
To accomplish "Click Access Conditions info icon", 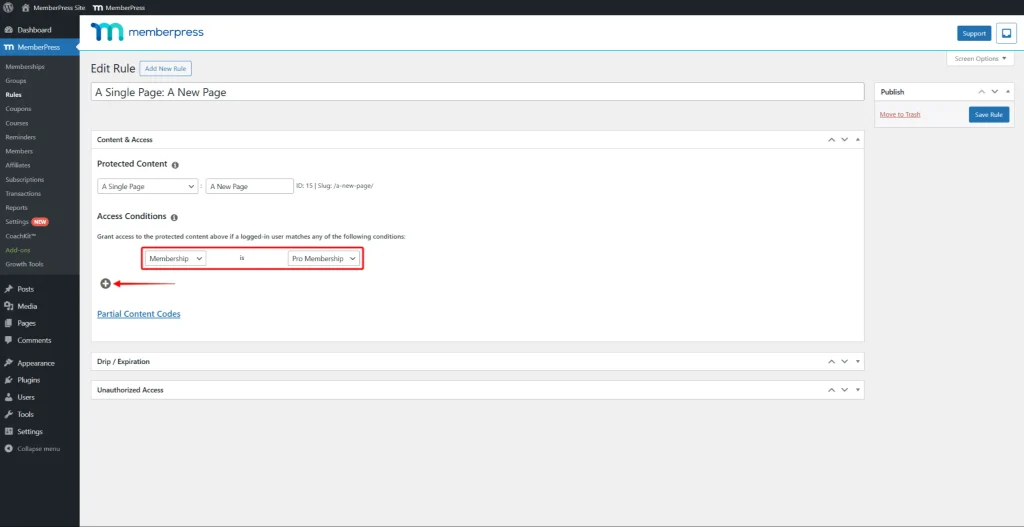I will (x=174, y=217).
